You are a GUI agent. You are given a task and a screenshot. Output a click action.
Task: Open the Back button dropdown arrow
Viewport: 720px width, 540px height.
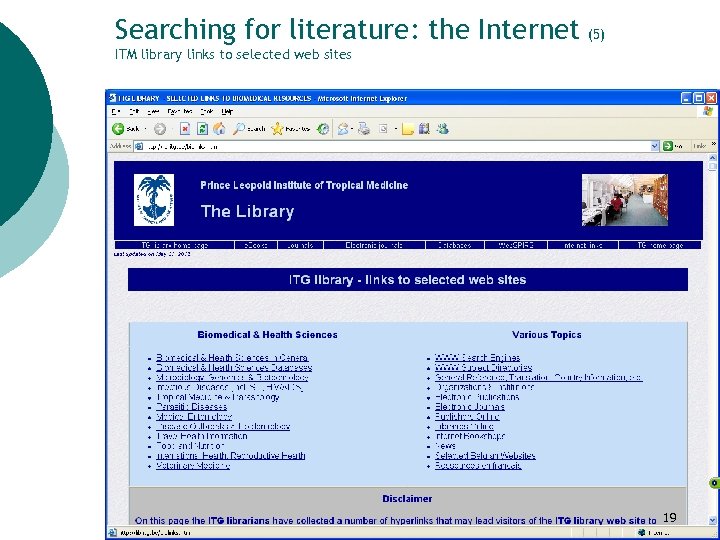146,129
